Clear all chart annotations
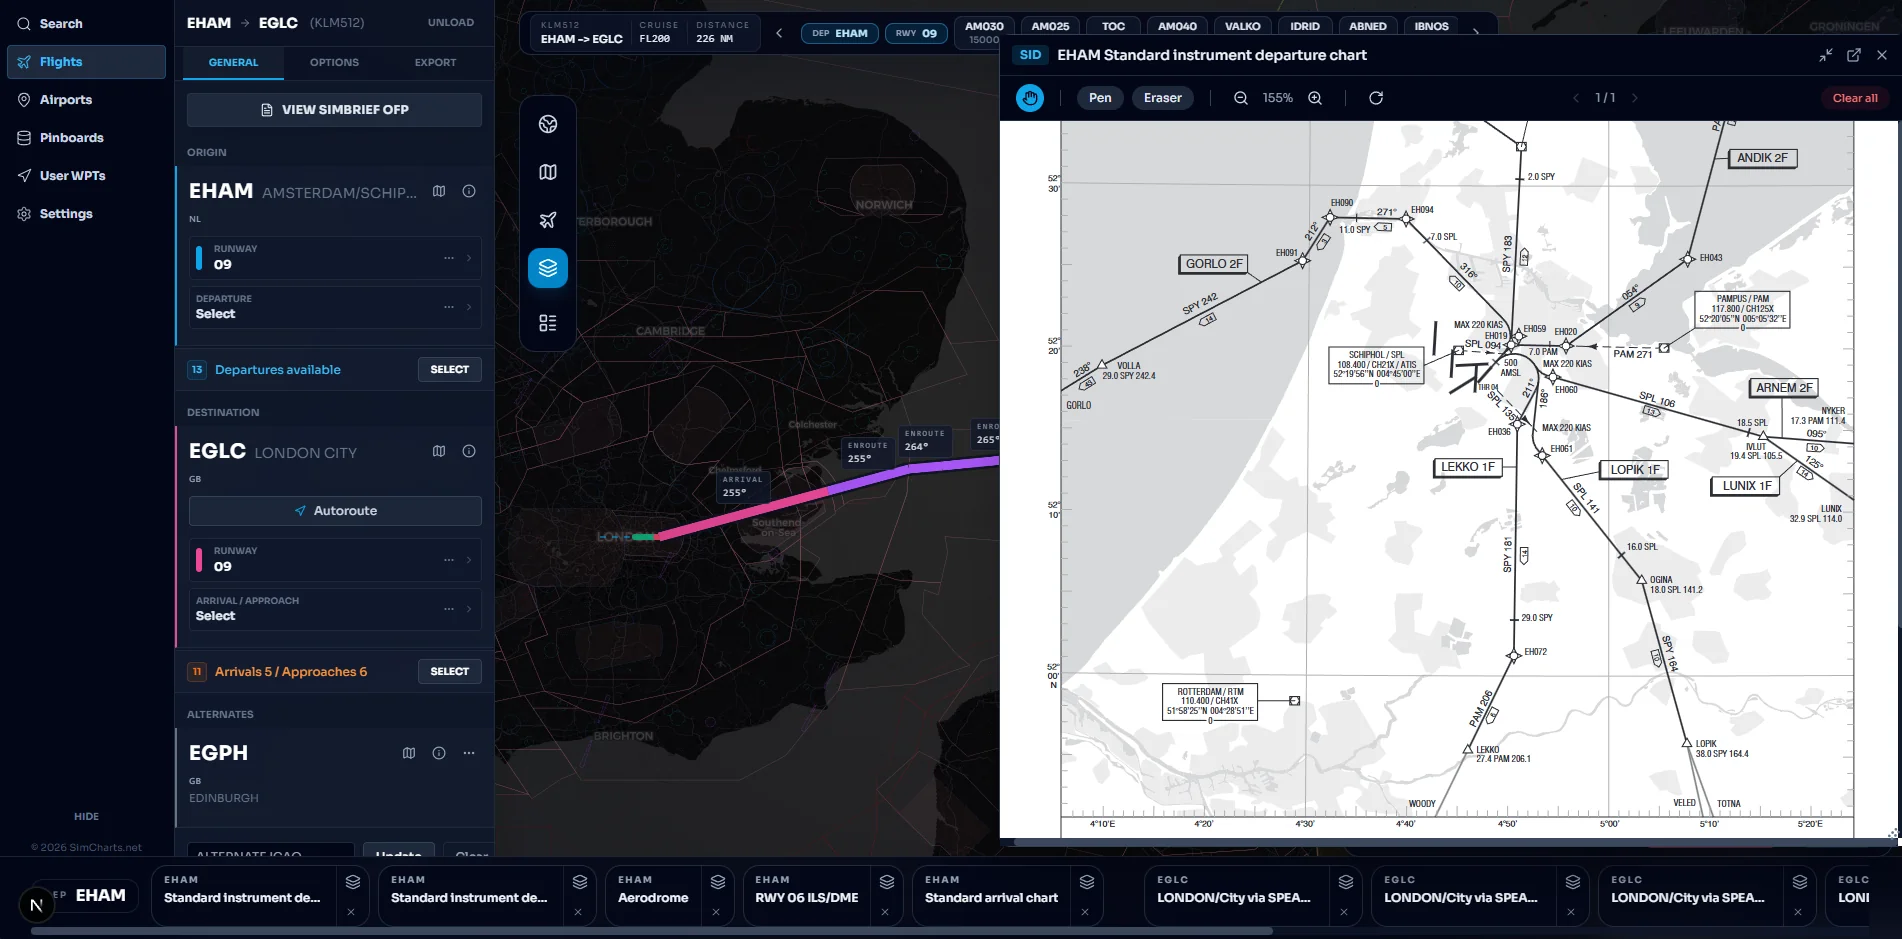The height and width of the screenshot is (939, 1902). coord(1855,98)
